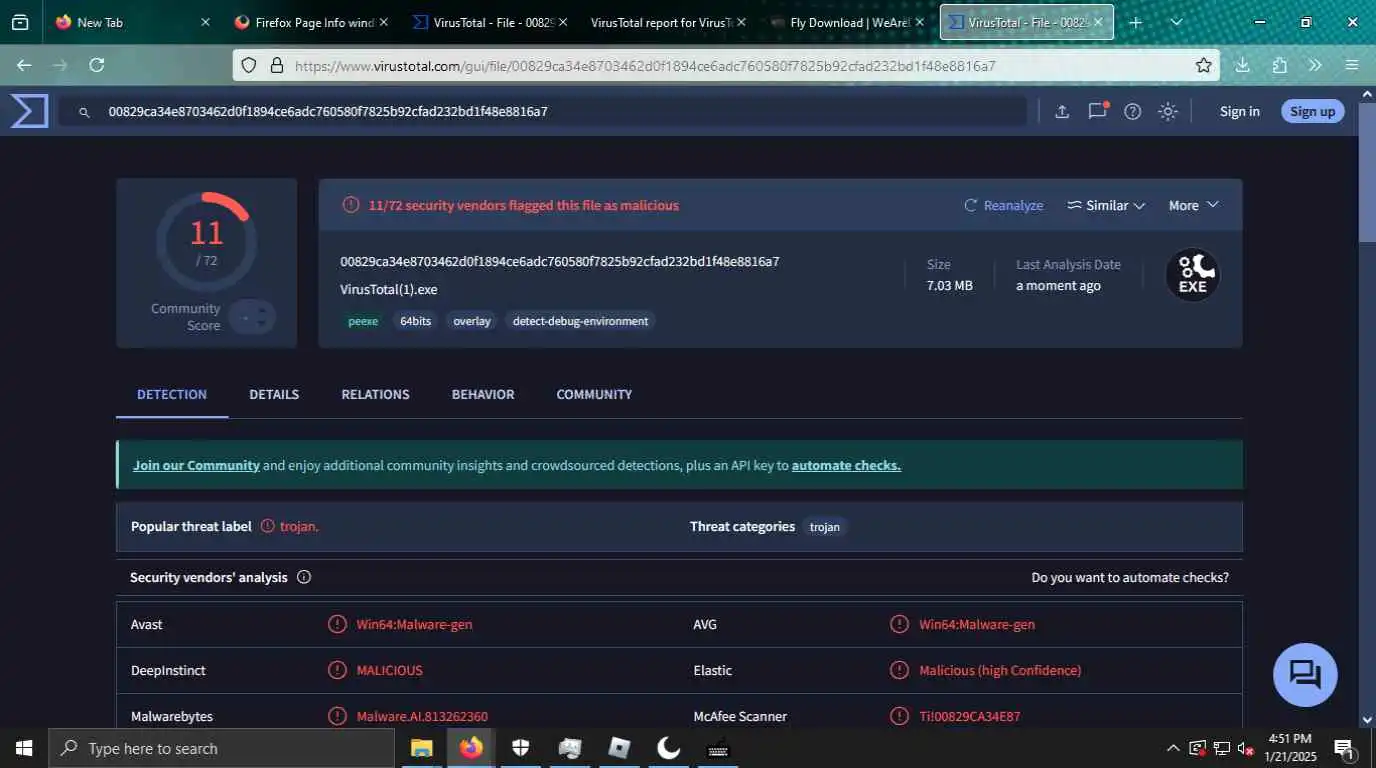Image resolution: width=1376 pixels, height=768 pixels.
Task: Click the automate checks link
Action: coord(846,465)
